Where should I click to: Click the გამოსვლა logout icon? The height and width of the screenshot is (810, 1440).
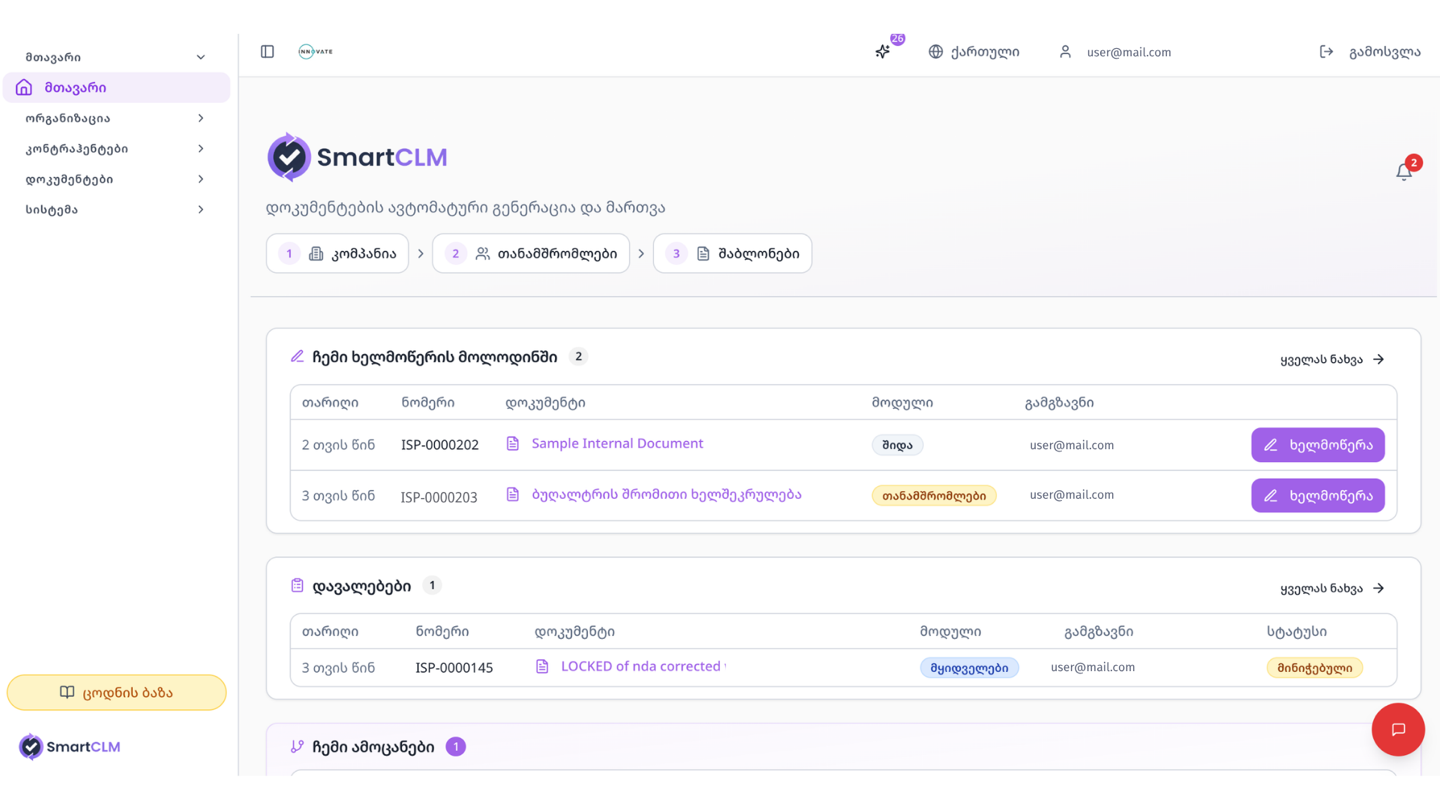(1326, 52)
